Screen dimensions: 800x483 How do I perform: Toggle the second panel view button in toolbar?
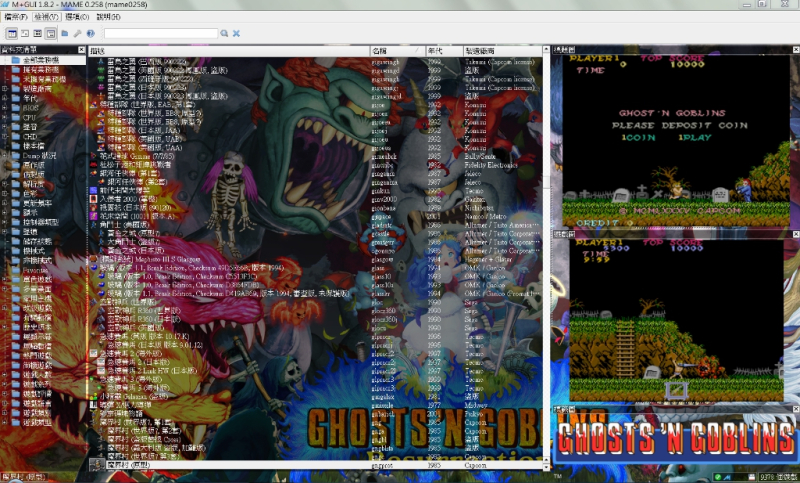tap(24, 34)
